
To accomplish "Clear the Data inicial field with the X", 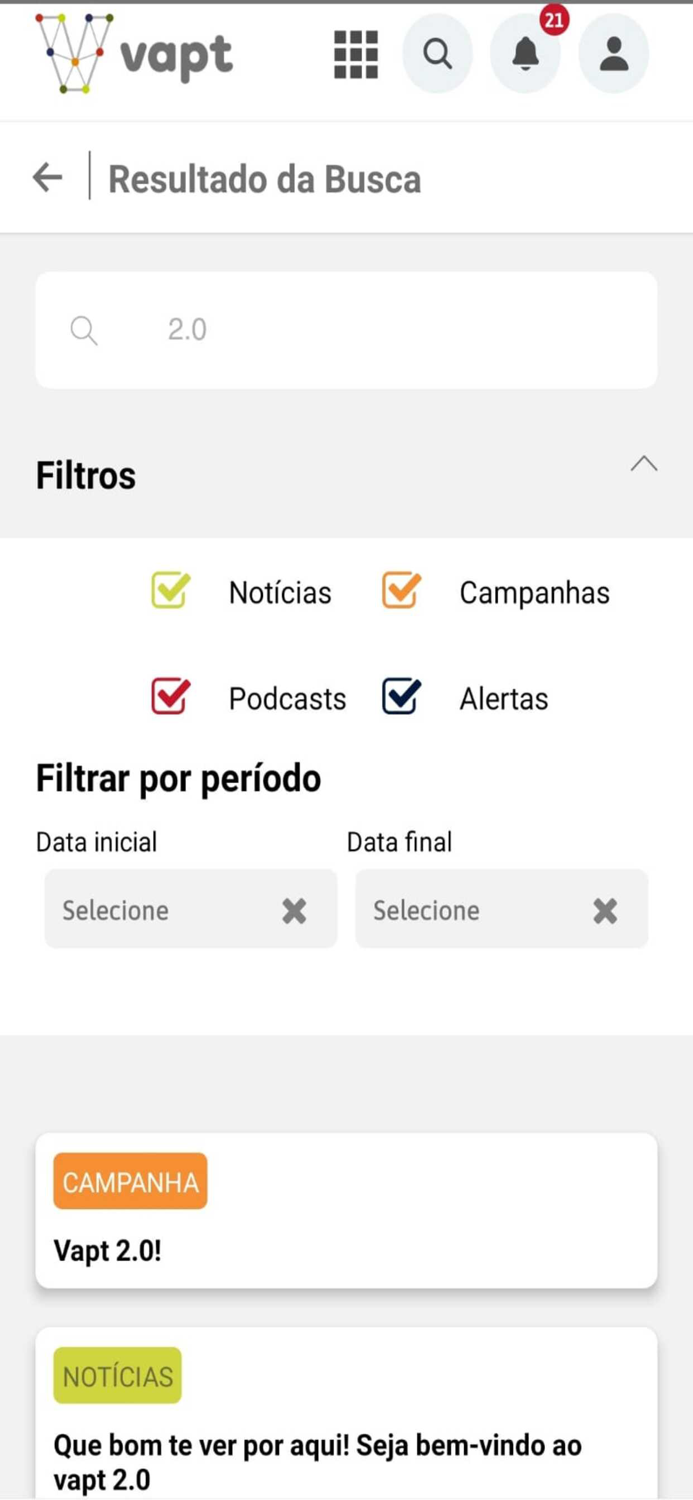I will (x=293, y=910).
